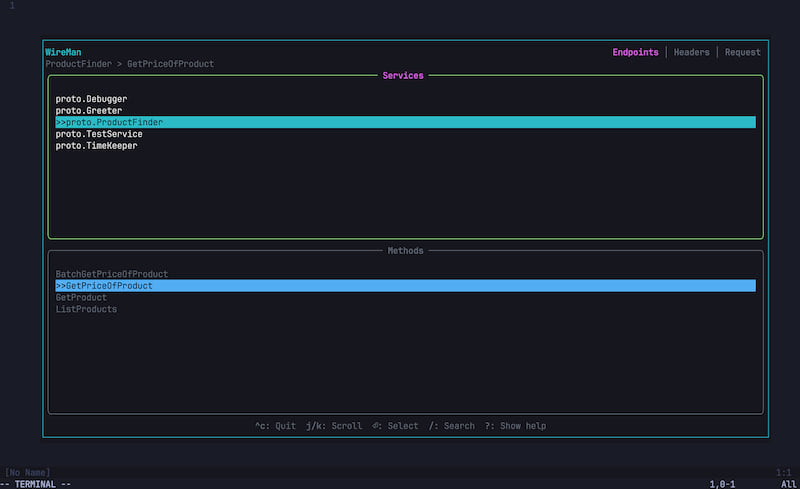Choose the proto.Greeter service
Viewport: 800px width, 489px height.
point(88,111)
